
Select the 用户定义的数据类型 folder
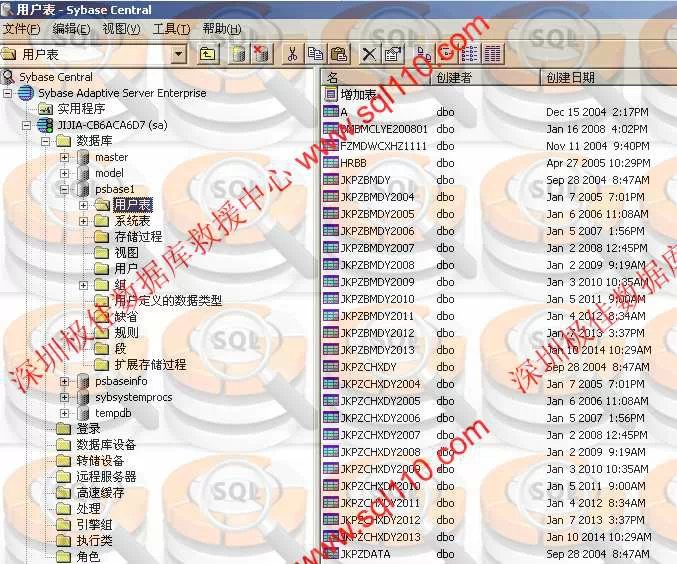click(x=168, y=301)
